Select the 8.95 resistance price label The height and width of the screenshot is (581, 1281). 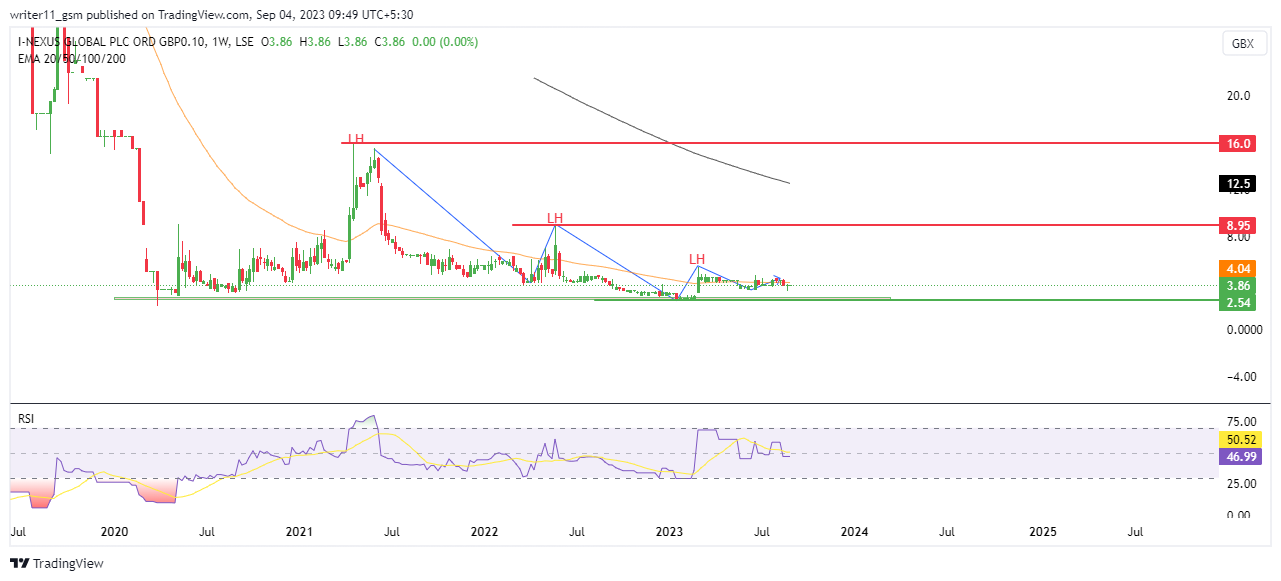[1239, 226]
